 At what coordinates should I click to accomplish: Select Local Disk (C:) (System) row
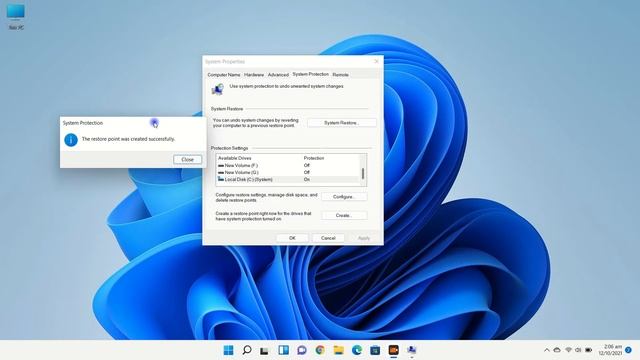pos(288,179)
